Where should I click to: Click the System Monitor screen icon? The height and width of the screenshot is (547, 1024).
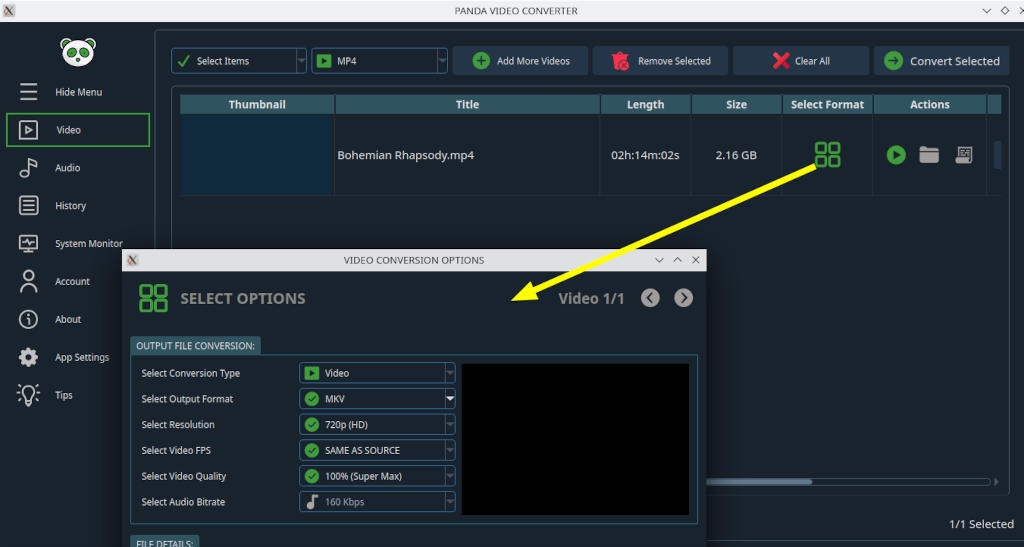point(28,243)
